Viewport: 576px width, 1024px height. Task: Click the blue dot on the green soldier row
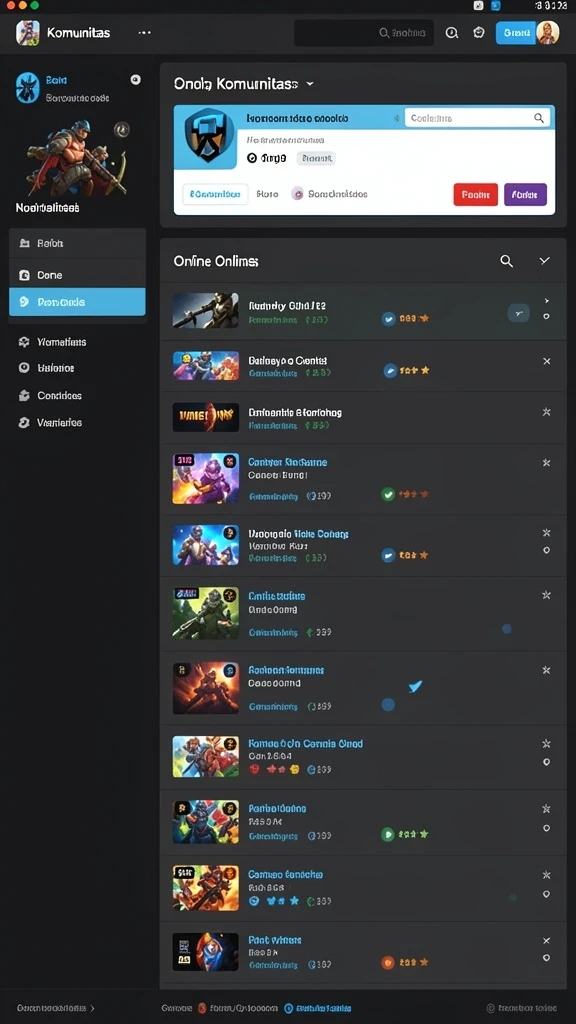(506, 629)
